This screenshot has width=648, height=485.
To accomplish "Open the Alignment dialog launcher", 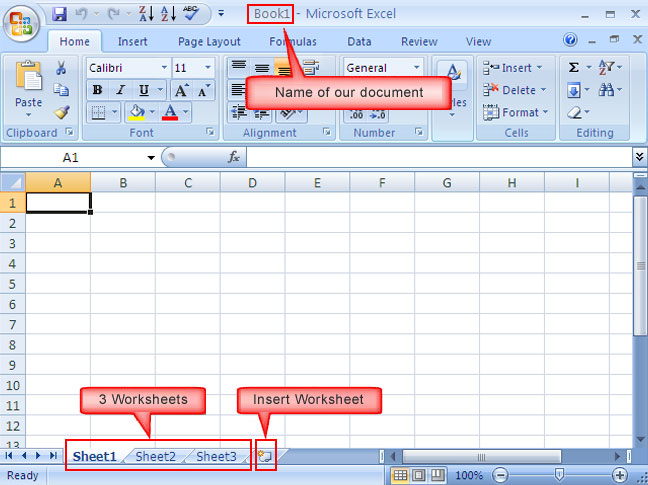I will point(327,132).
